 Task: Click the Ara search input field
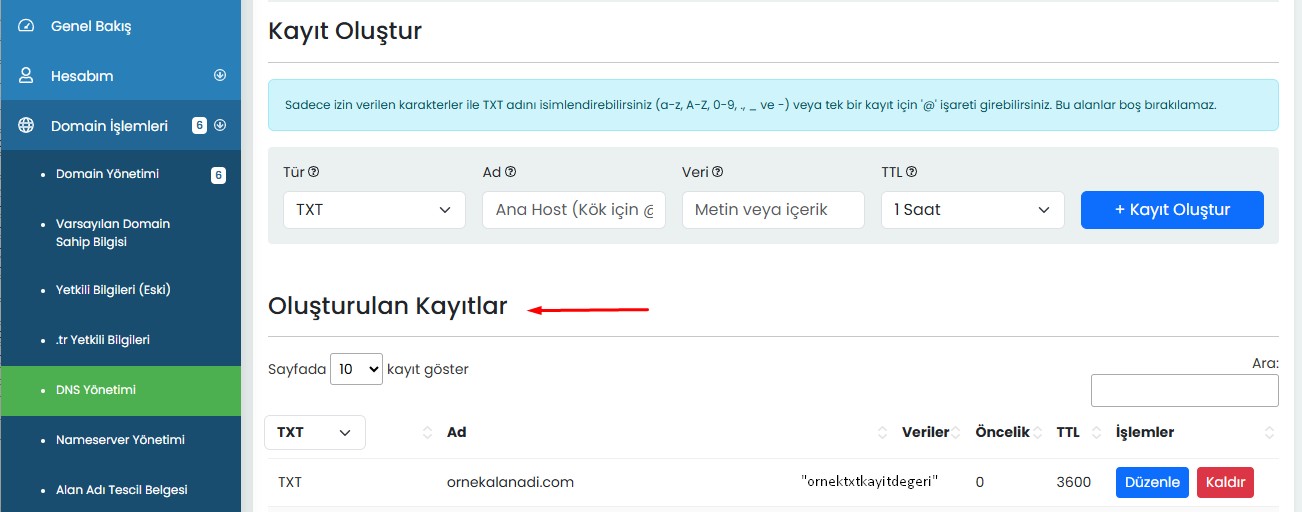1184,391
